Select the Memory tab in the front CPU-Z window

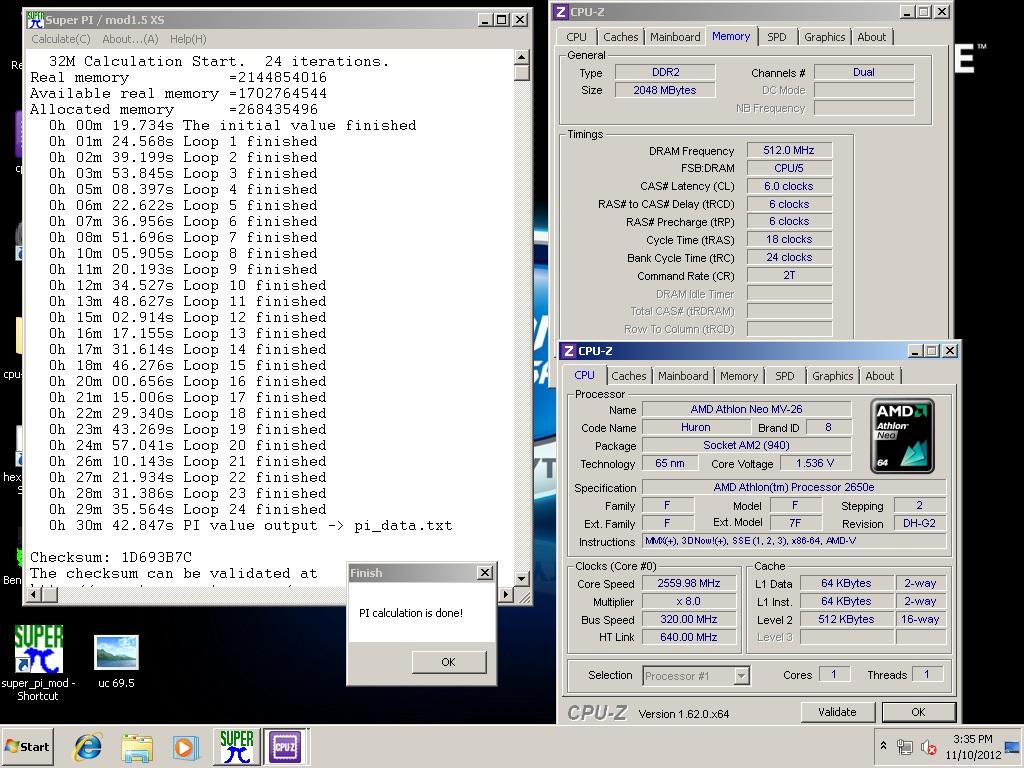[x=739, y=376]
